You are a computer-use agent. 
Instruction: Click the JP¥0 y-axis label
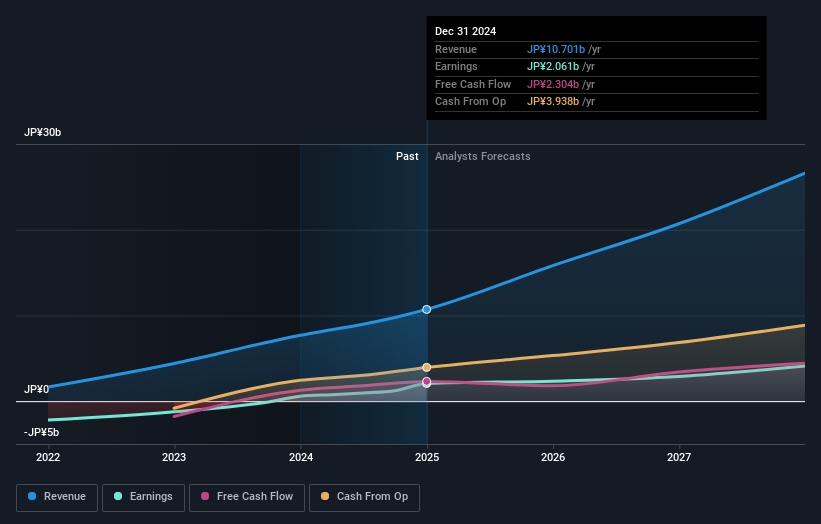[x=36, y=389]
